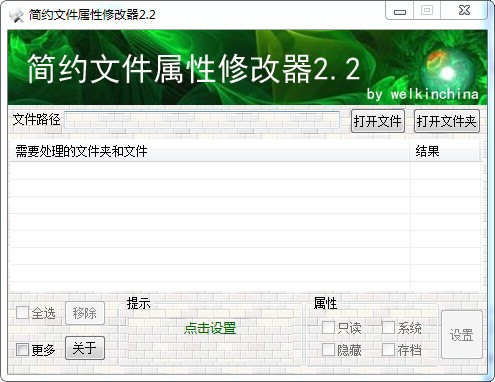Screen dimensions: 495x382
Task: Click the 结果 column header
Action: (x=445, y=151)
